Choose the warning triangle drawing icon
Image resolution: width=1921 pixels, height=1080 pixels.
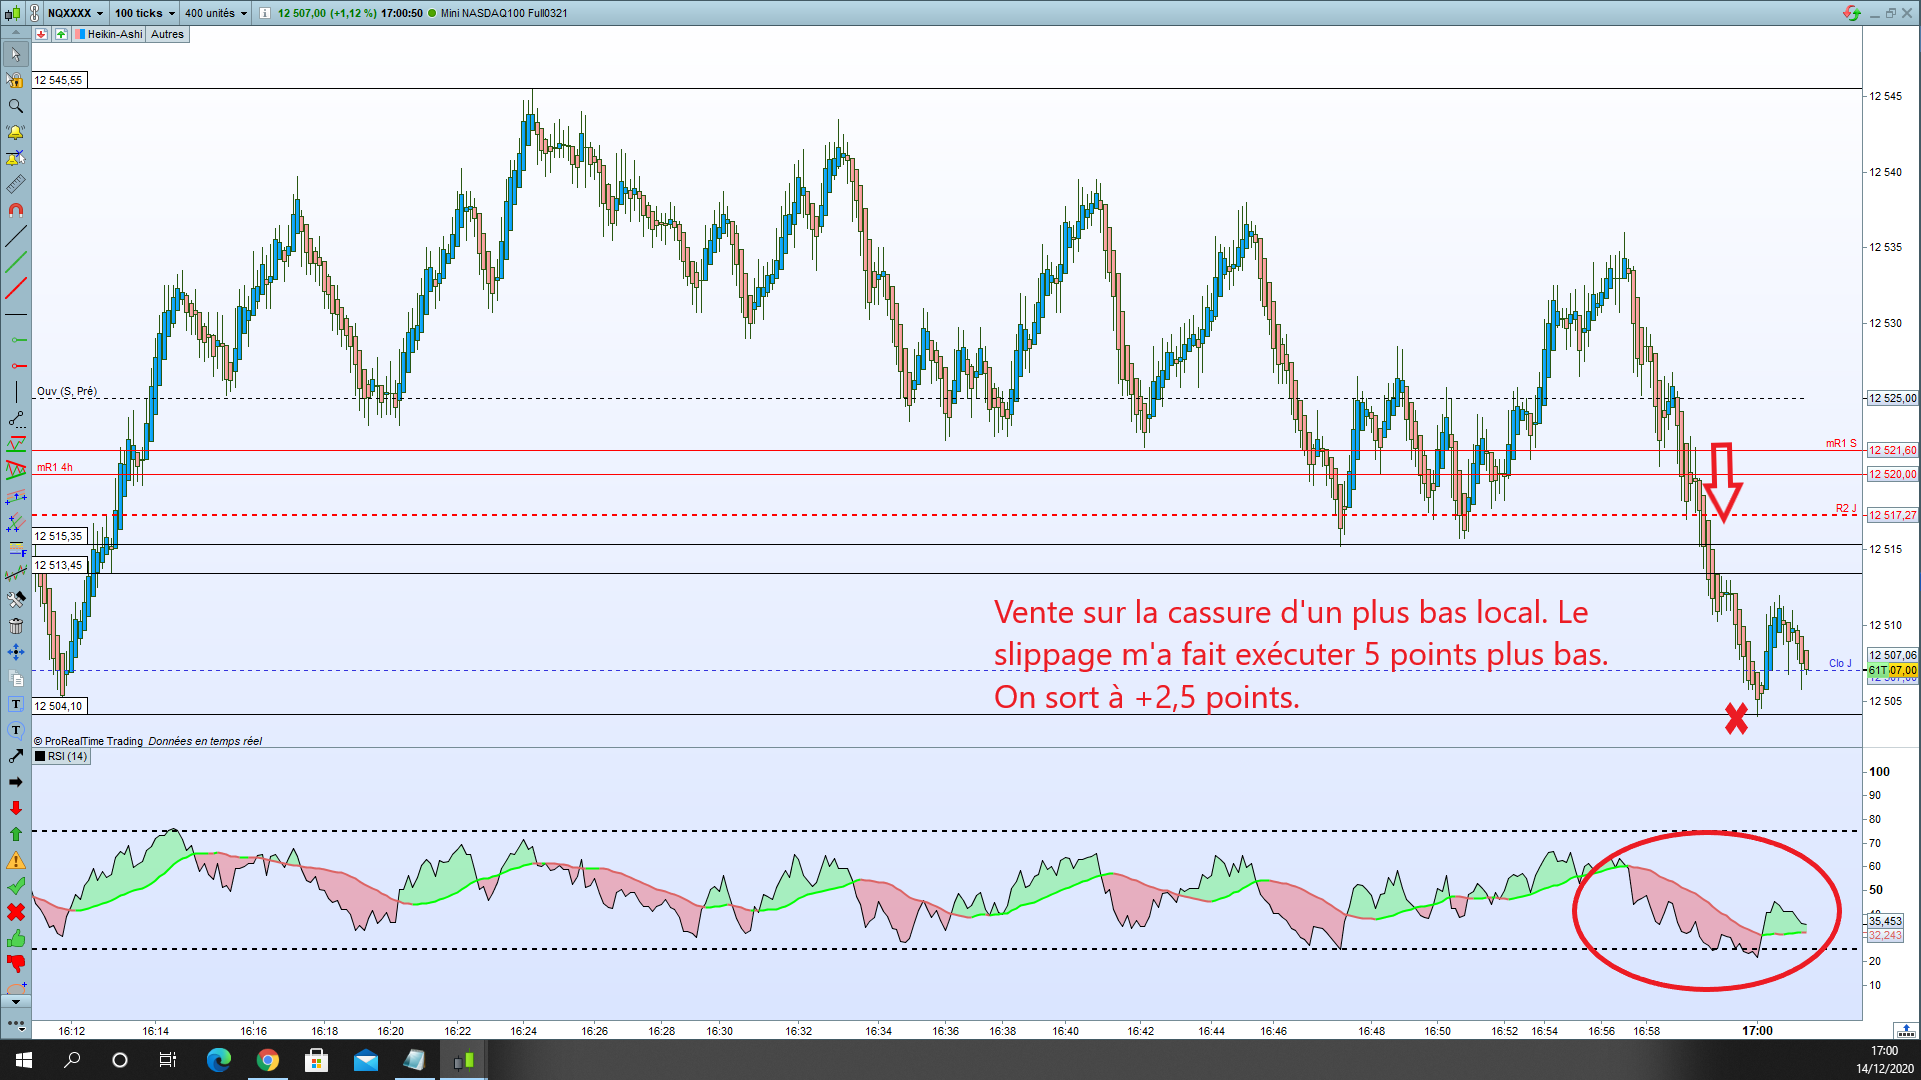(15, 860)
